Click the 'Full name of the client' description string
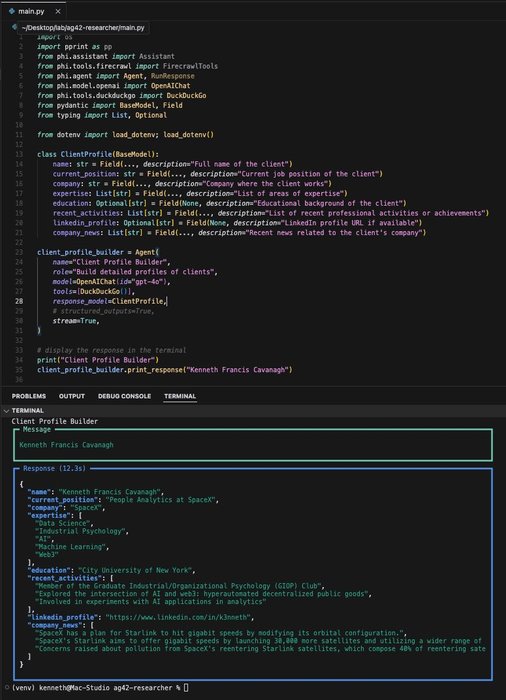Screen dimensions: 506x700 coord(243,164)
